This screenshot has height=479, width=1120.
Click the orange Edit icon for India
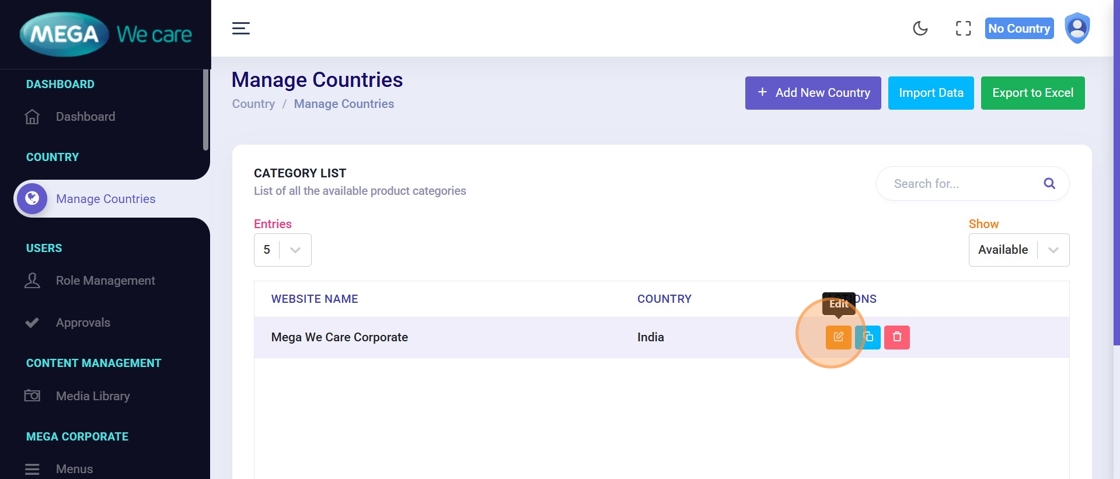click(838, 337)
